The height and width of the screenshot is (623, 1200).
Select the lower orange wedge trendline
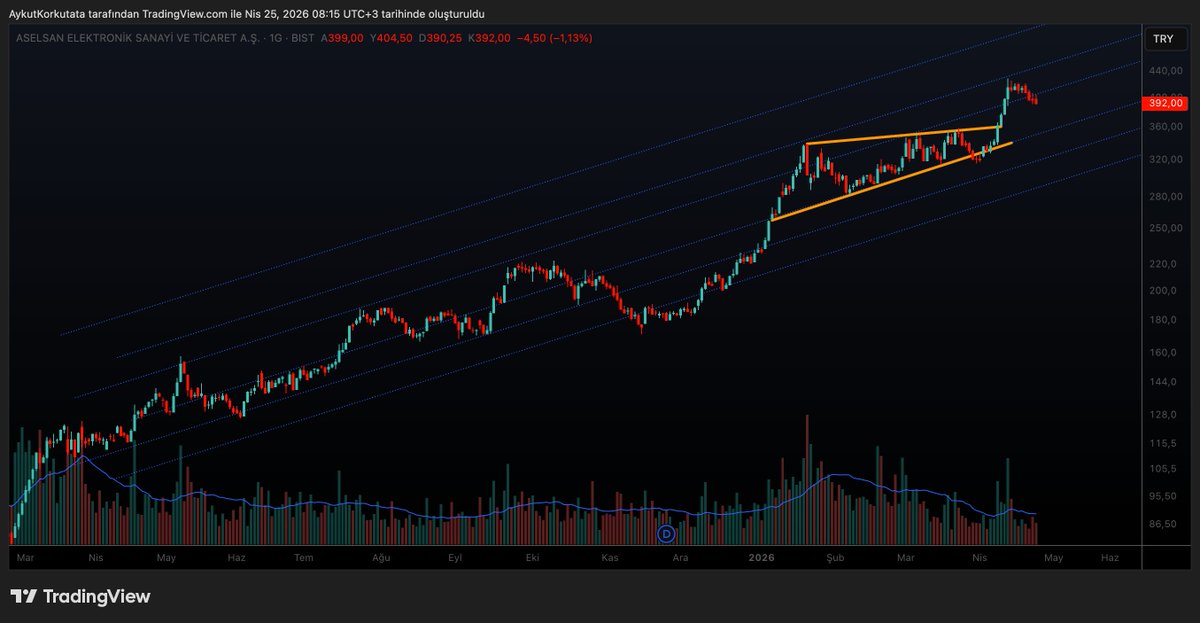click(x=890, y=181)
